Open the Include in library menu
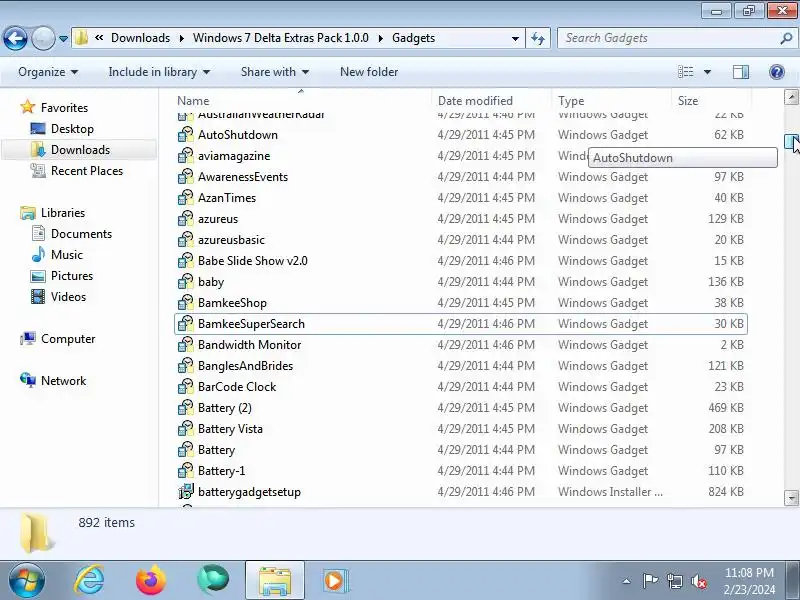This screenshot has width=800, height=600. click(x=159, y=72)
